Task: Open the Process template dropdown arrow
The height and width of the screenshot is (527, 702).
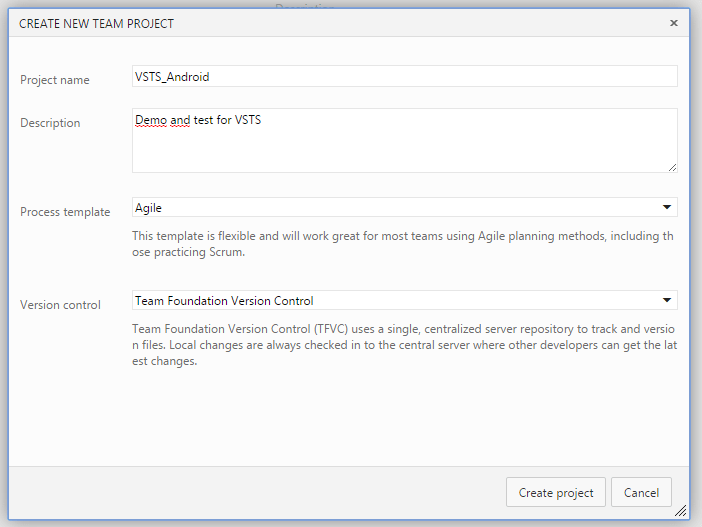Action: [x=667, y=207]
